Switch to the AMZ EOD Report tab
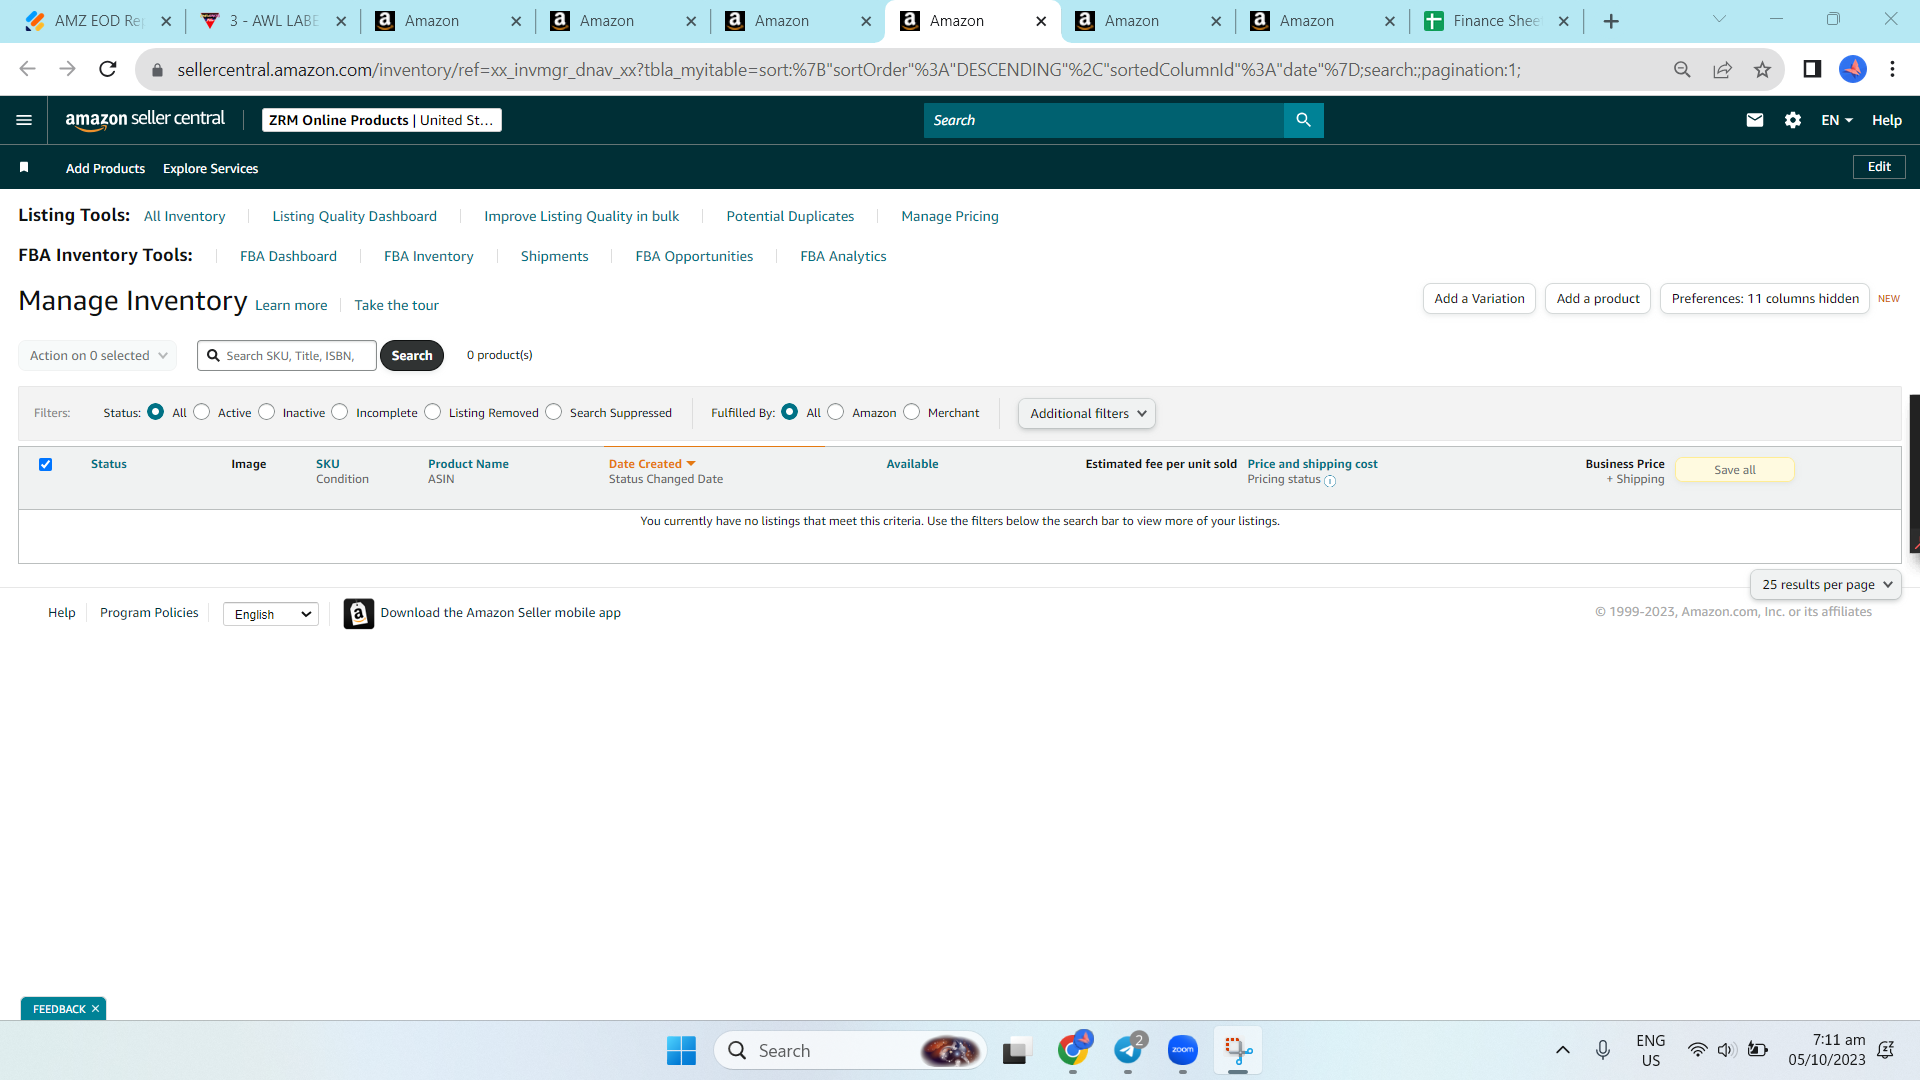This screenshot has width=1920, height=1080. (98, 21)
